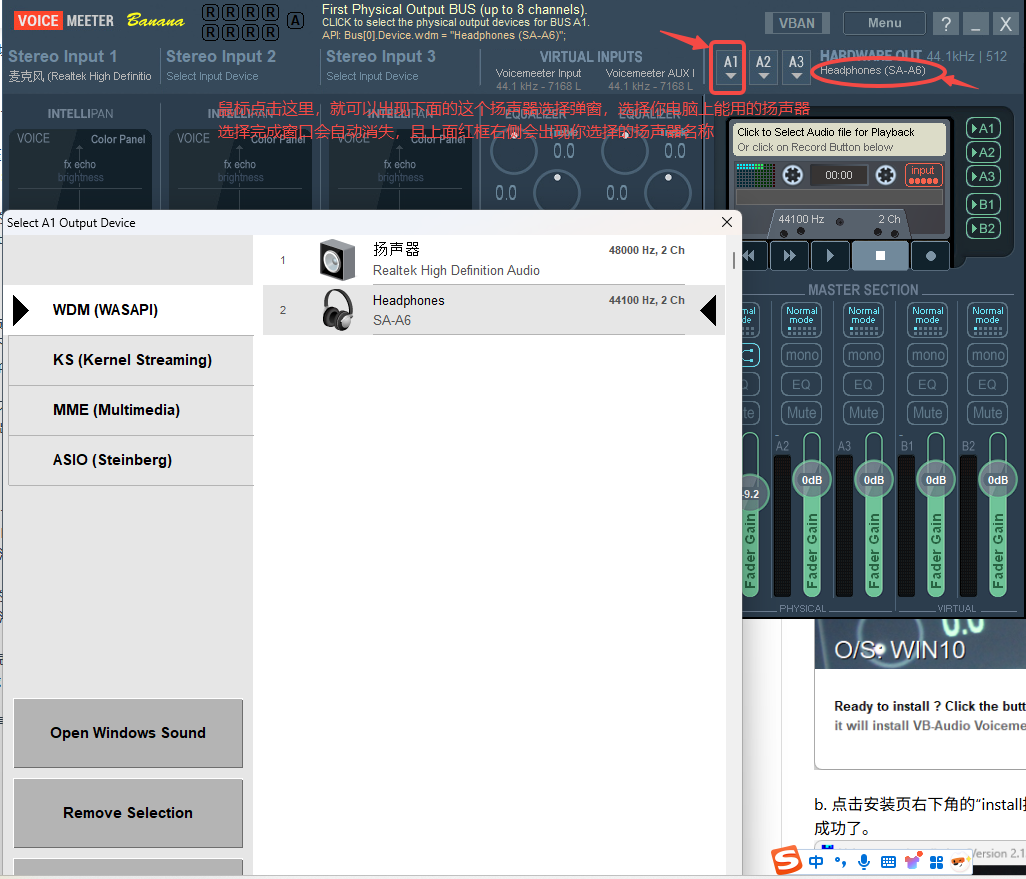Switch Sogou Chinese/English input mode
The height and width of the screenshot is (879, 1026).
(816, 861)
